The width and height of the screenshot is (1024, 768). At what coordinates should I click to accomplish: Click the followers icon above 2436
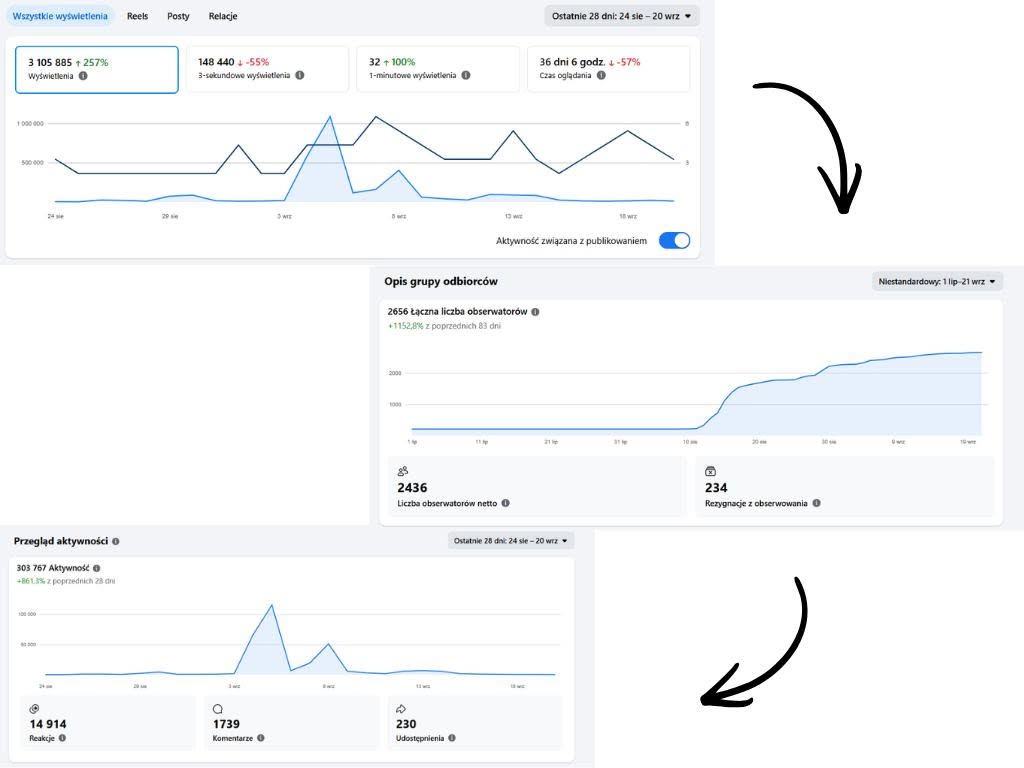coord(403,471)
